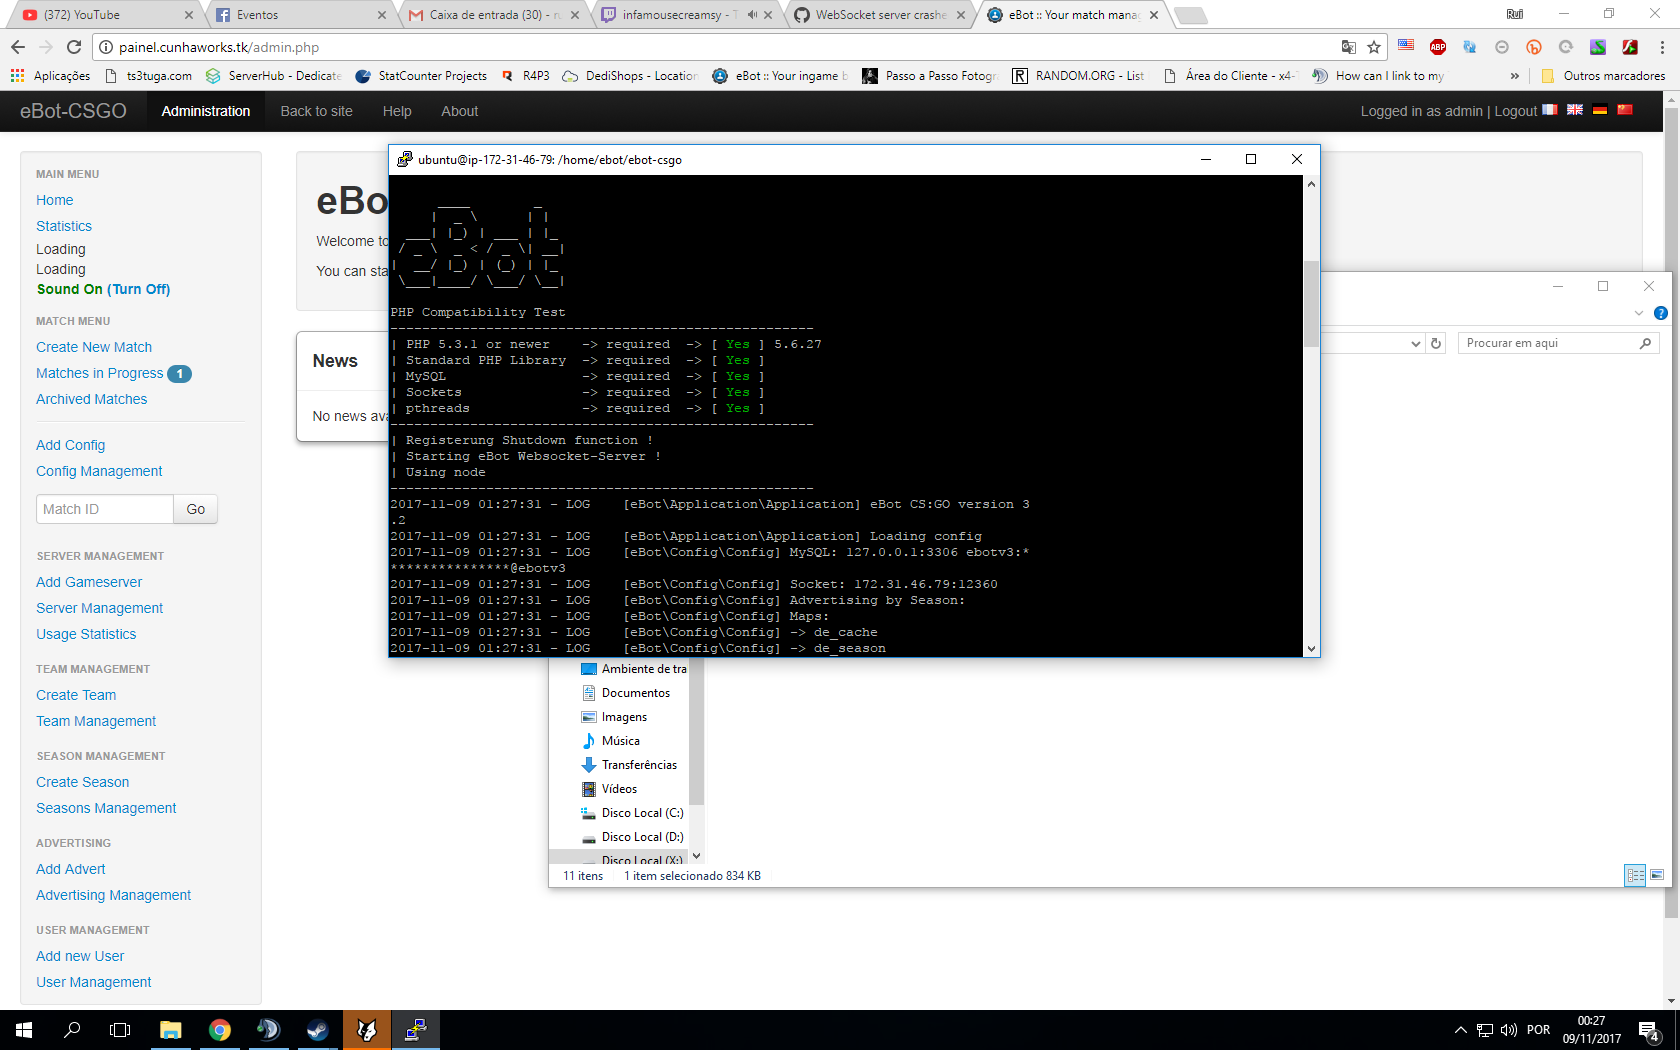This screenshot has height=1050, width=1680.
Task: Bookmark the current page with the star
Action: (x=1373, y=46)
